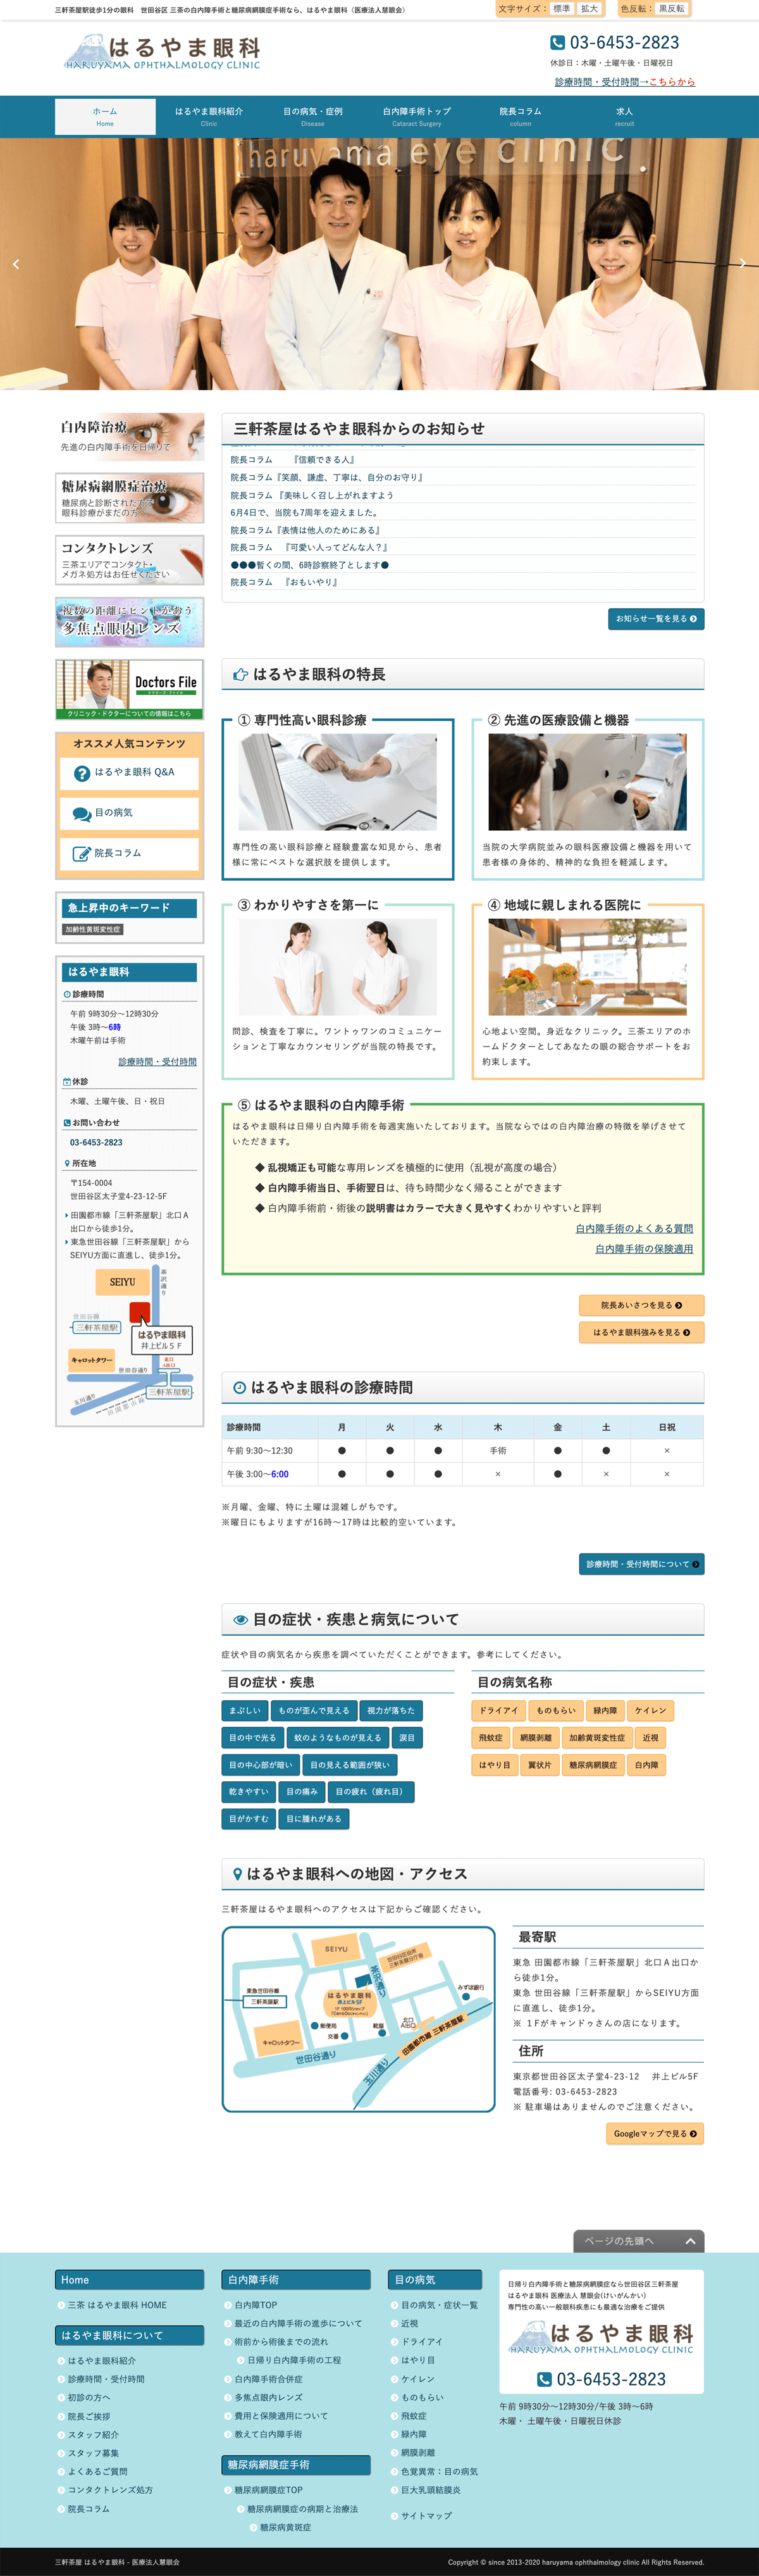The image size is (759, 2576).
Task: Click footer link 三茶 はるやま眼科 HOME
Action: pos(117,2305)
